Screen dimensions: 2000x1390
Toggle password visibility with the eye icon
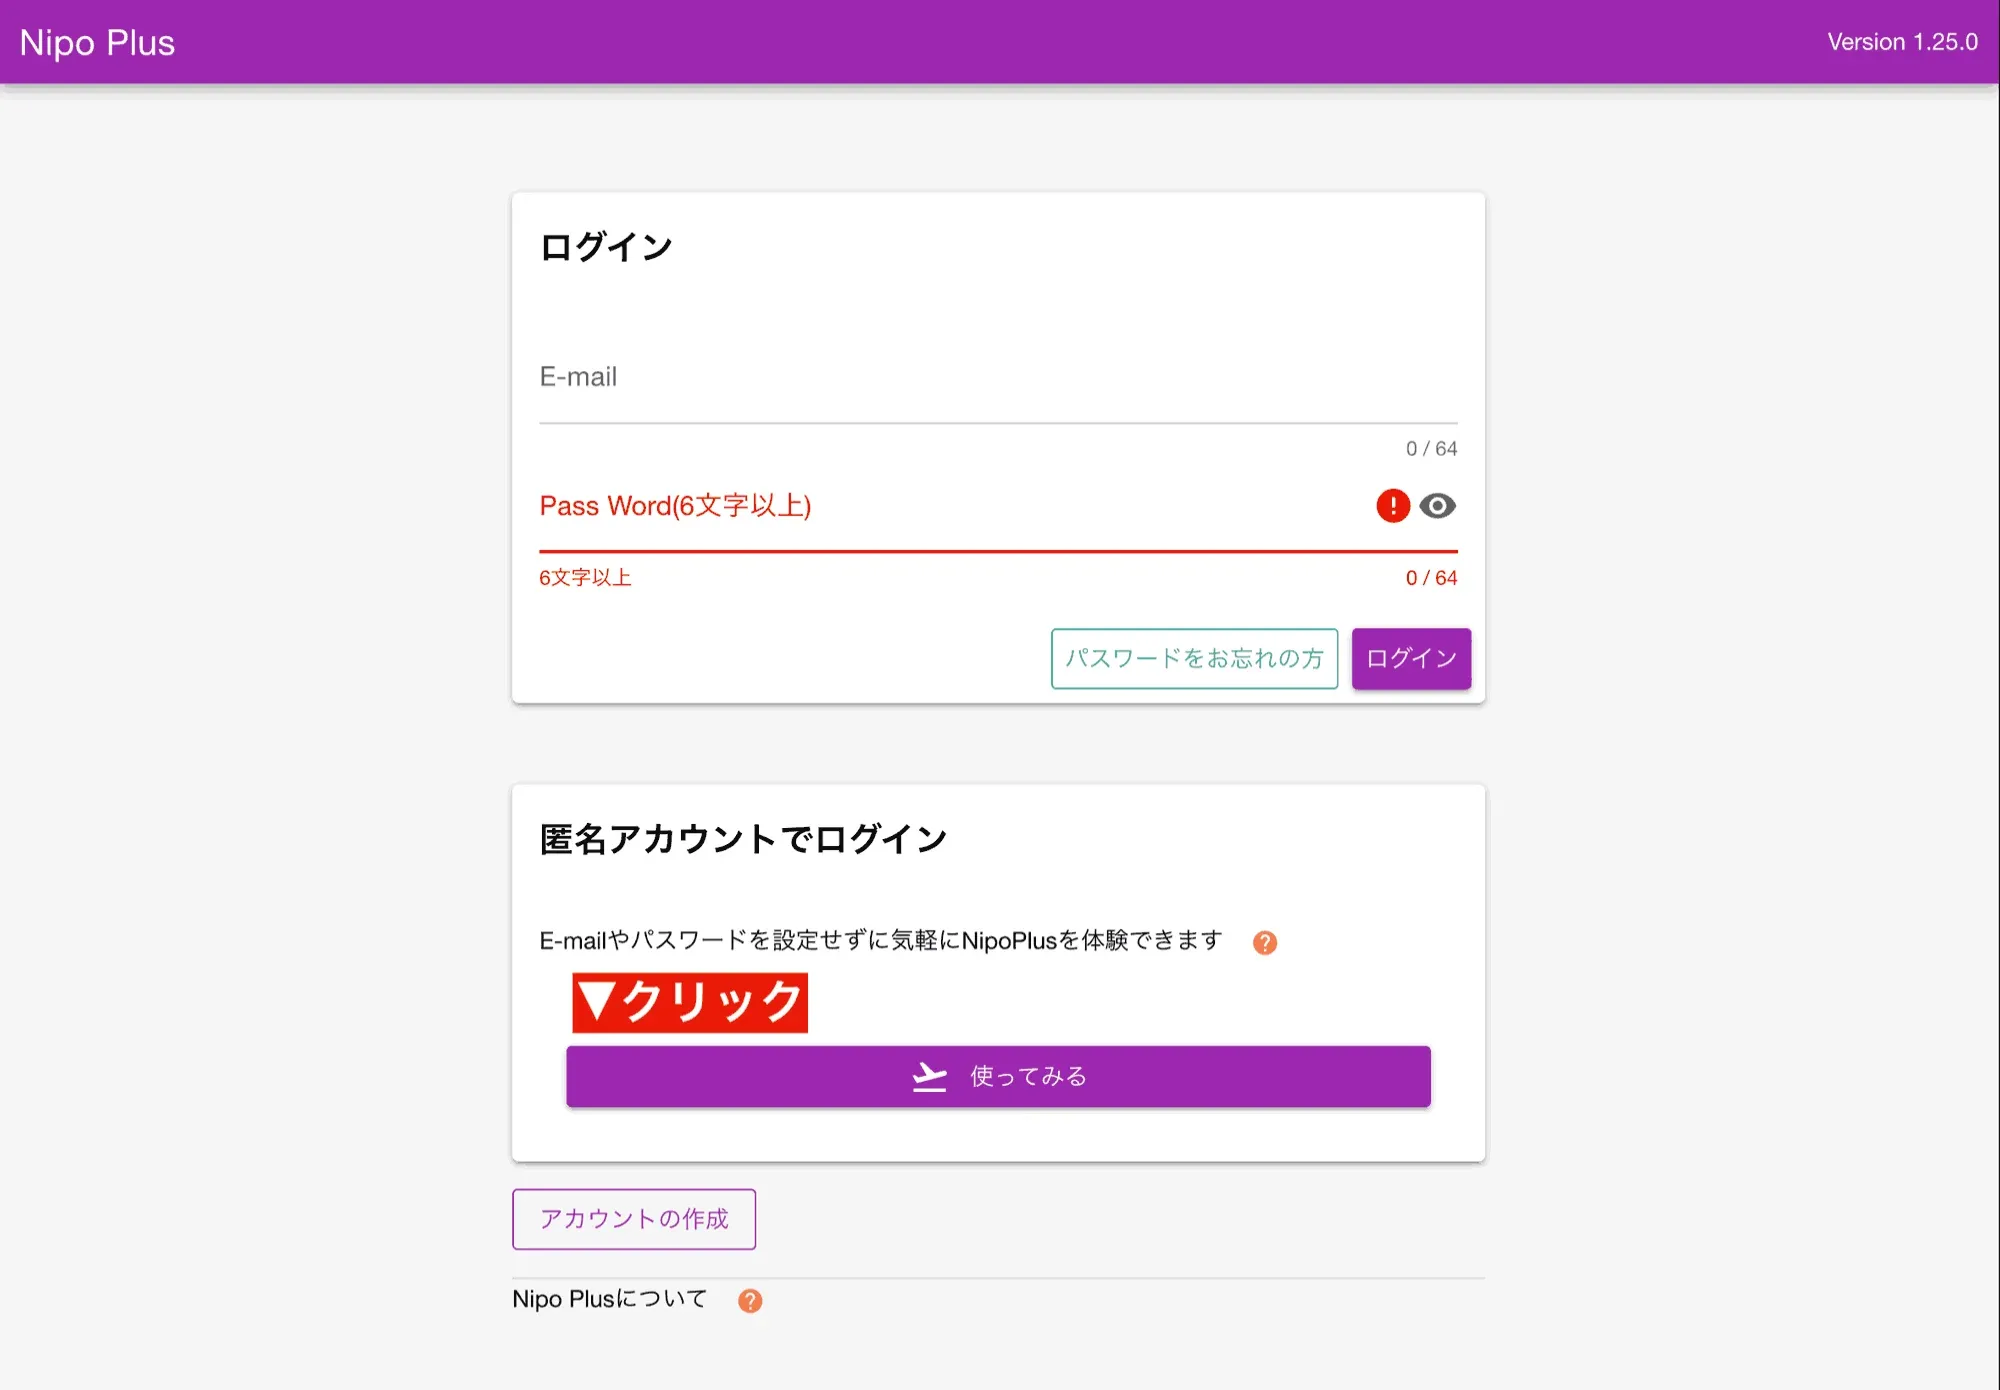1437,506
